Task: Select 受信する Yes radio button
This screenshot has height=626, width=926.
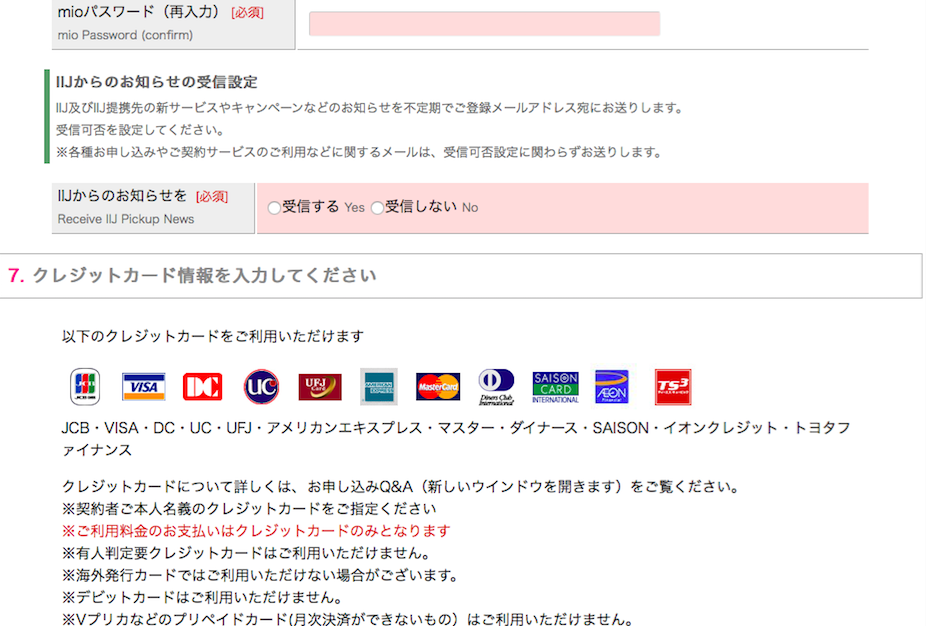Action: click(274, 208)
